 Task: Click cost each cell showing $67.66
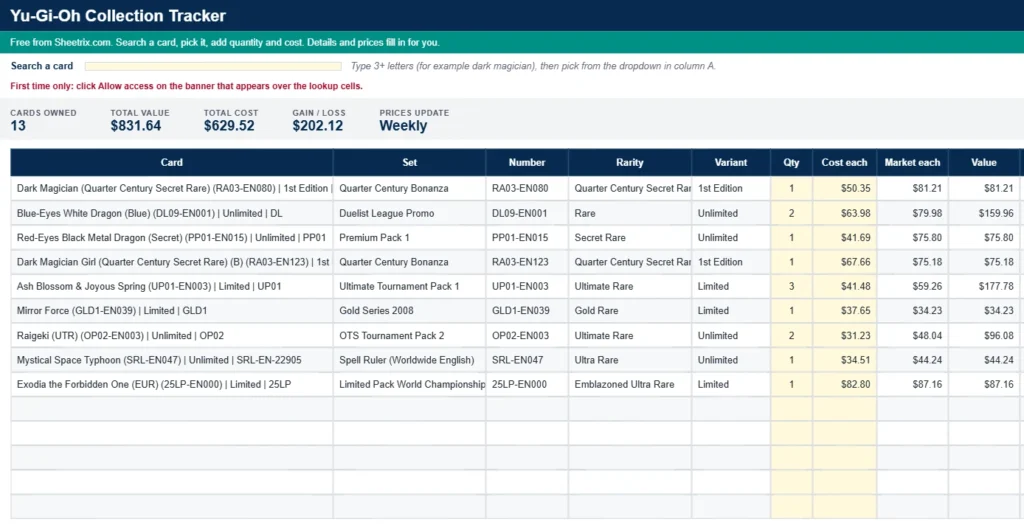click(844, 262)
